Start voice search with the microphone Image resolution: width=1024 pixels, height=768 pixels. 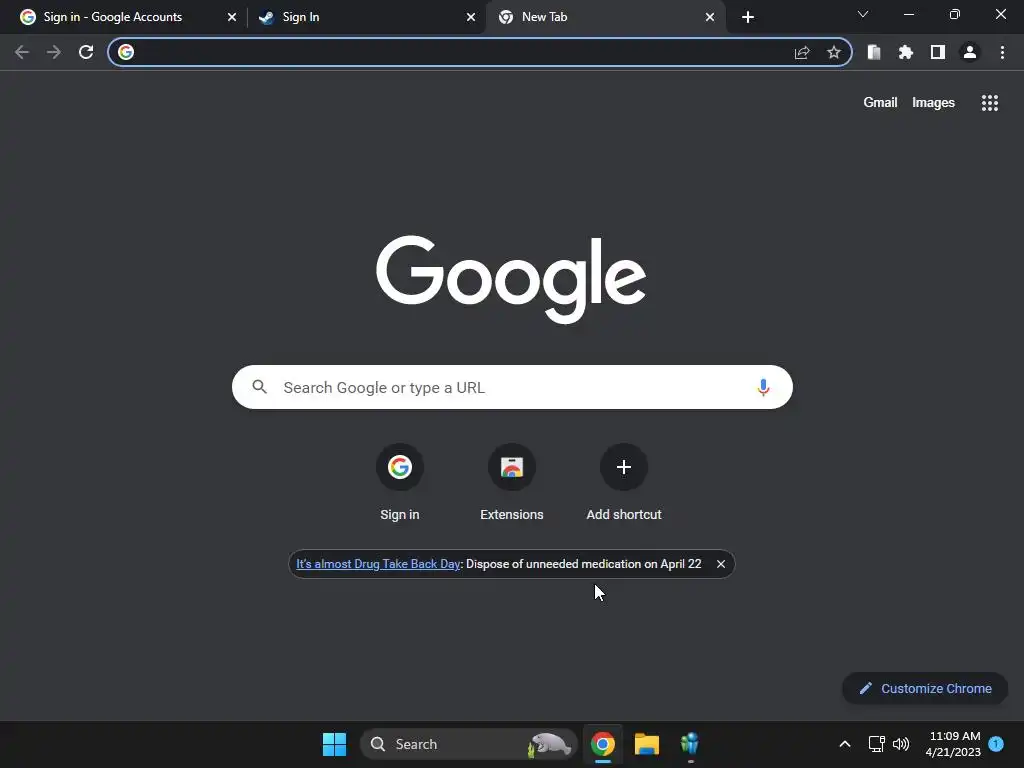tap(763, 387)
